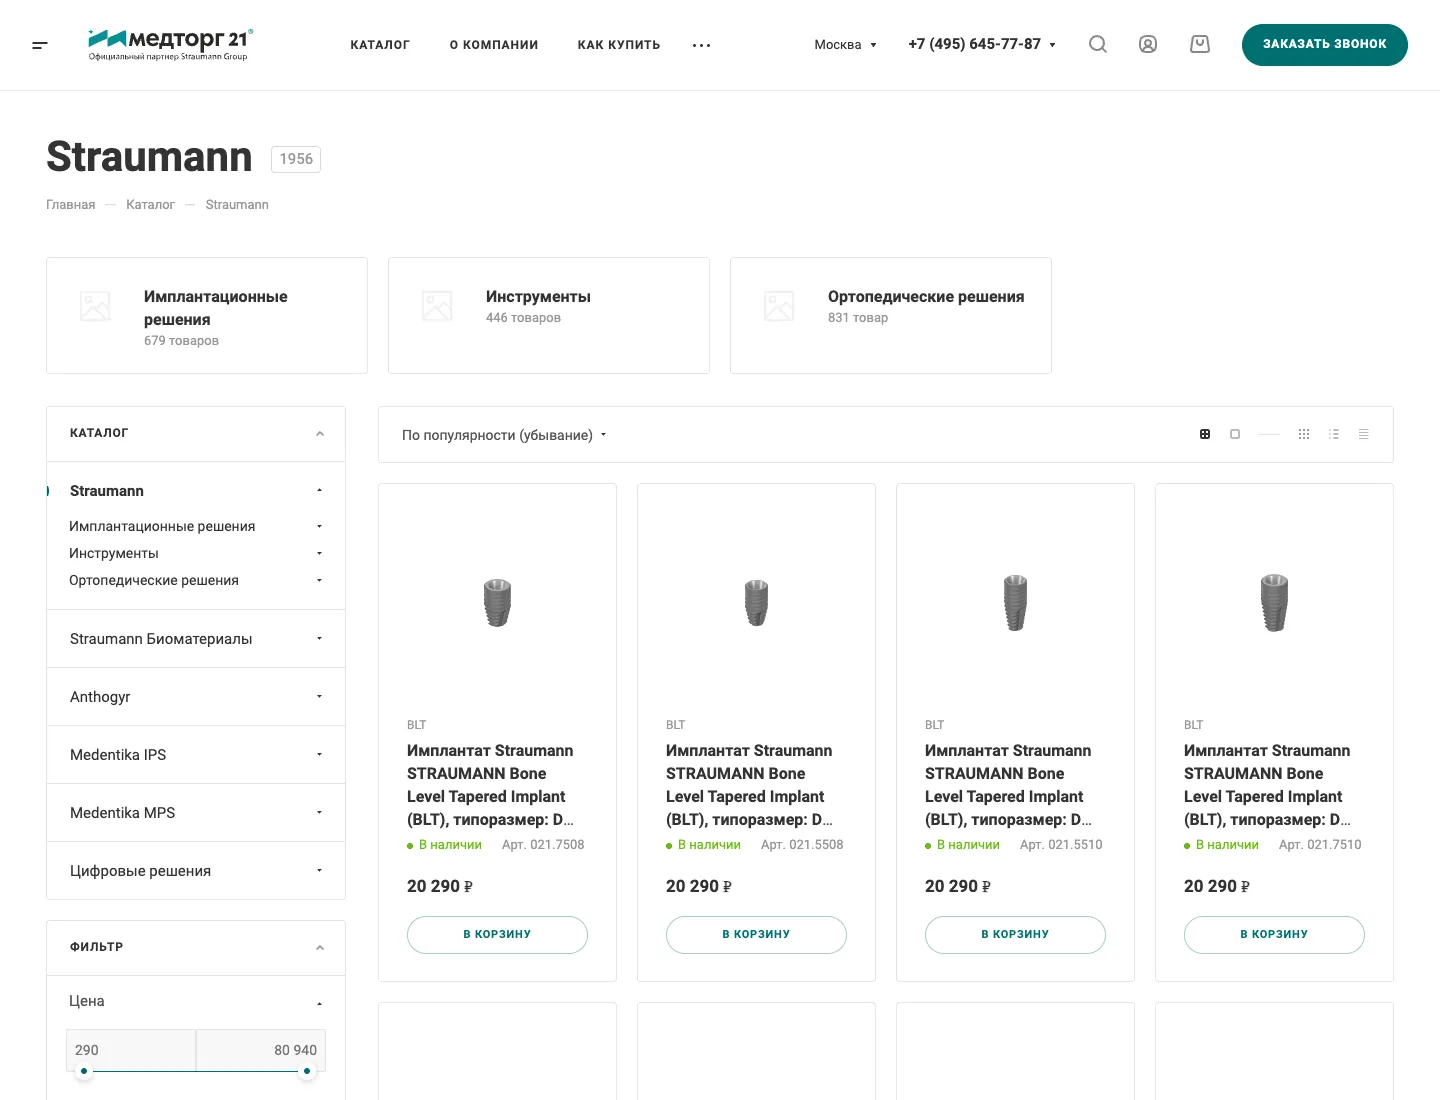Screen dimensions: 1440x1100
Task: Open Ортопедические решения category card title
Action: [926, 297]
